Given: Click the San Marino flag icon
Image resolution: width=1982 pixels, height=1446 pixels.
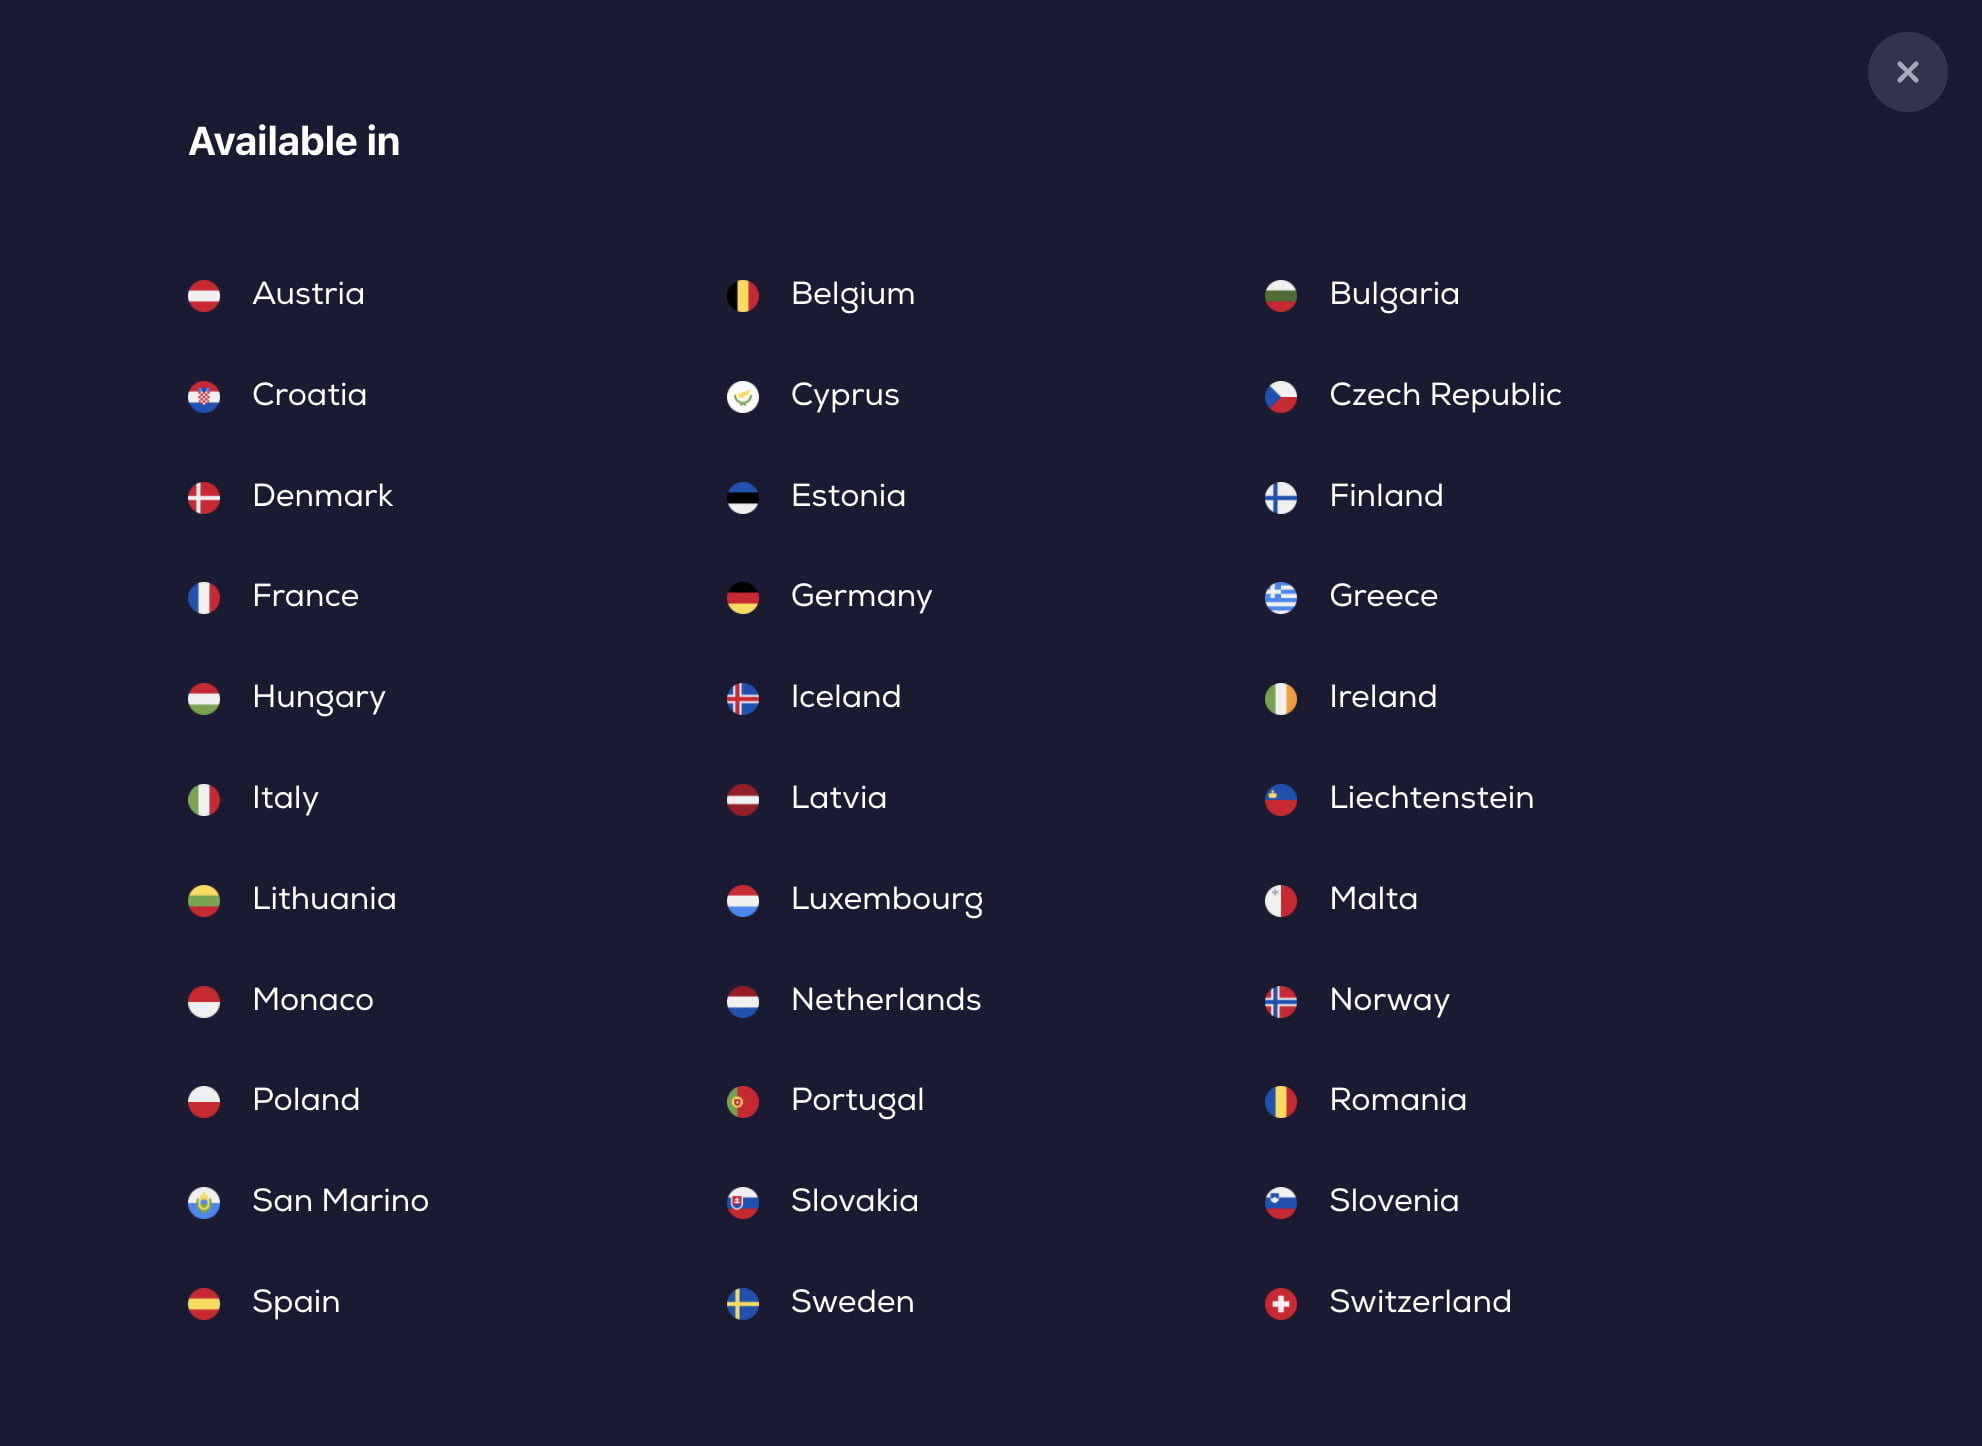Looking at the screenshot, I should click(204, 1203).
